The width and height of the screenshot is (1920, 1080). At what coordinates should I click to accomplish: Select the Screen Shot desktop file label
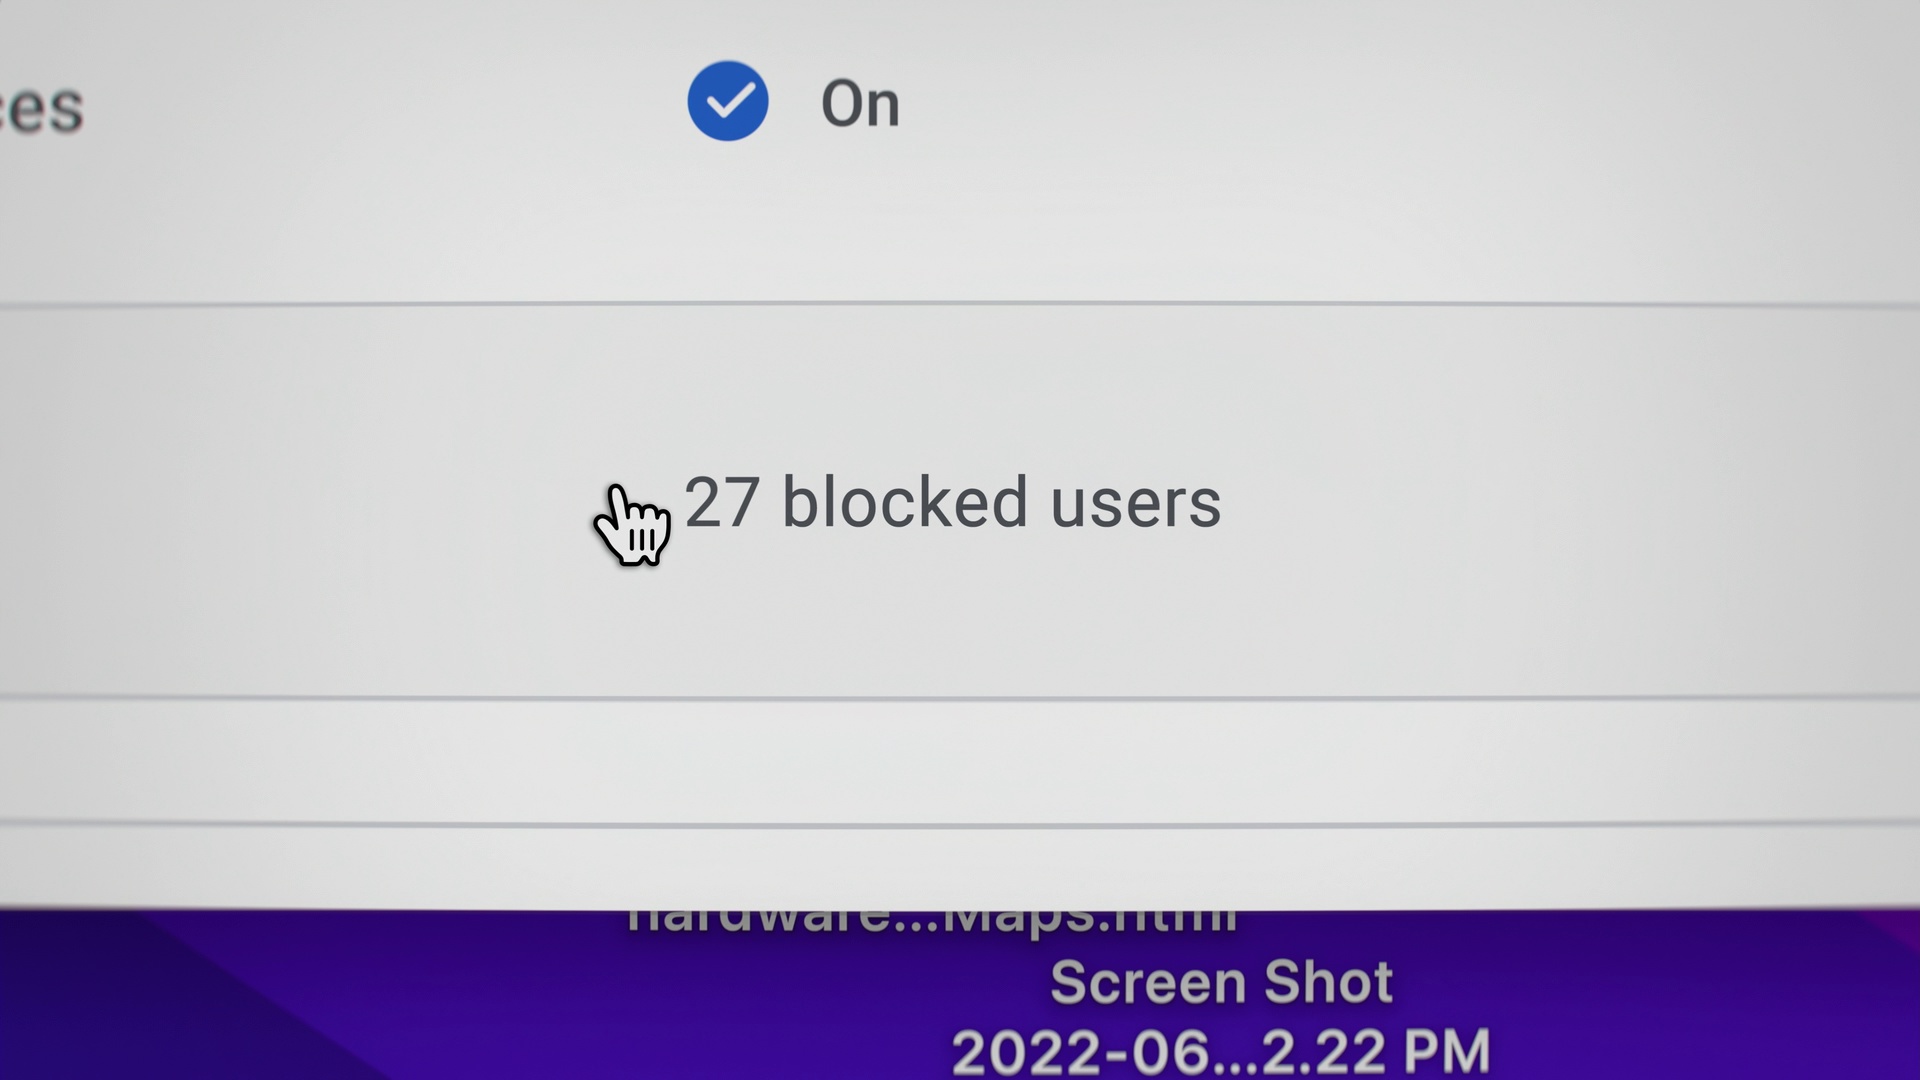[1221, 982]
